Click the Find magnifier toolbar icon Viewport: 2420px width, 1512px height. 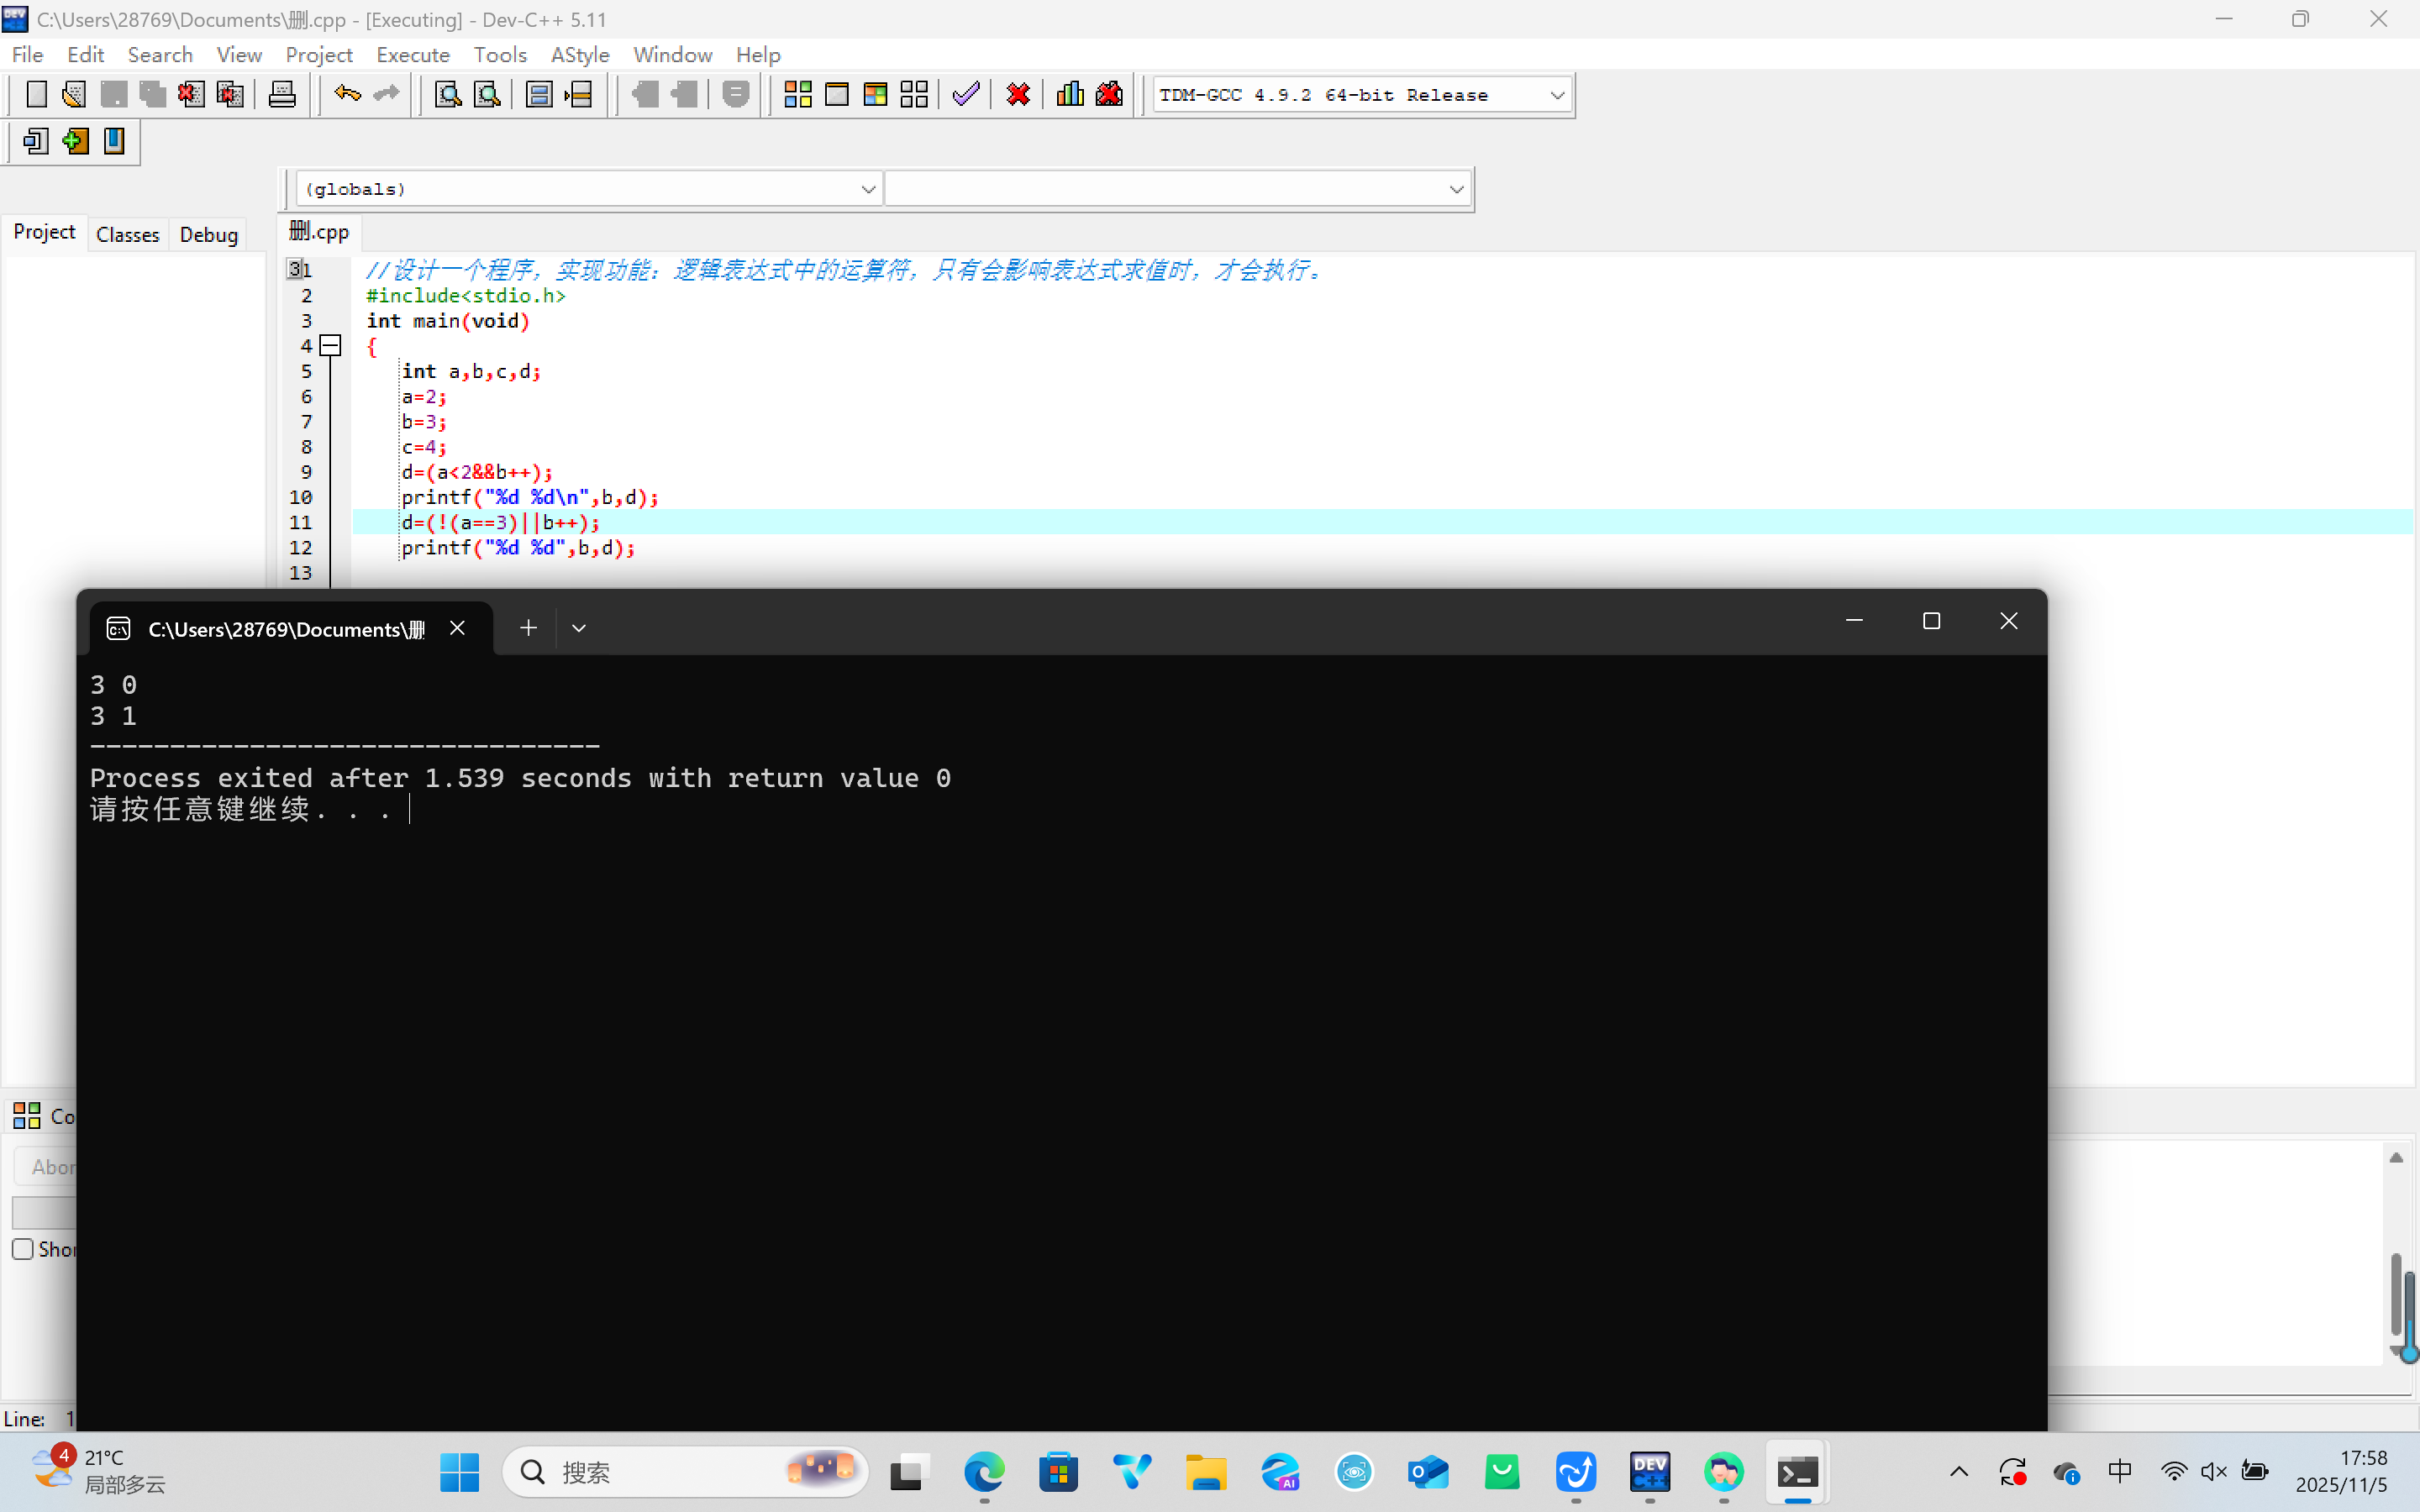[448, 95]
